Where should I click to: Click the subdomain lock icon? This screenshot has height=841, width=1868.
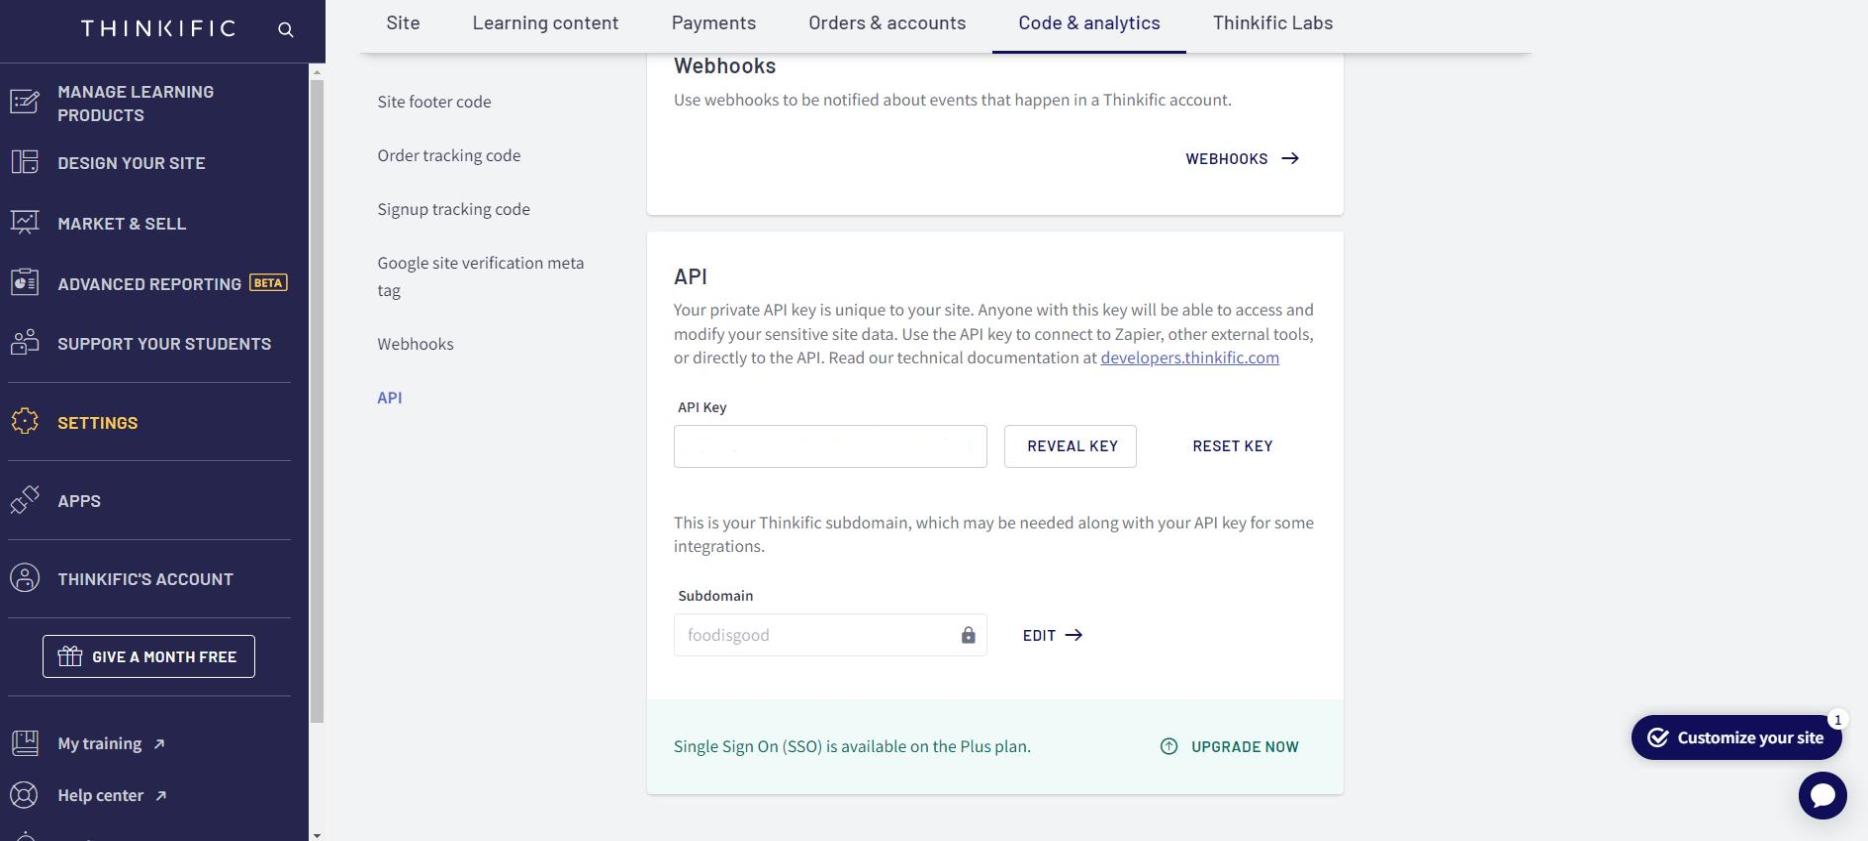click(968, 635)
